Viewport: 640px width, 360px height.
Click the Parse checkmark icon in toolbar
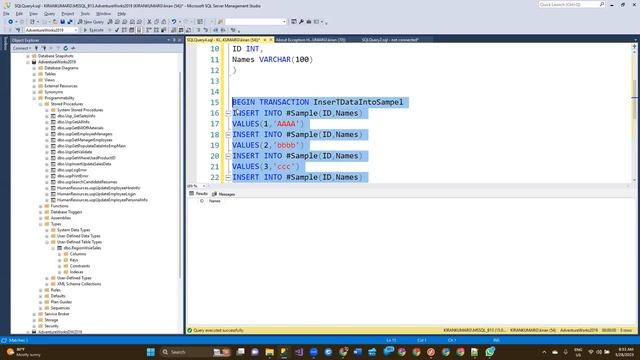pos(117,30)
